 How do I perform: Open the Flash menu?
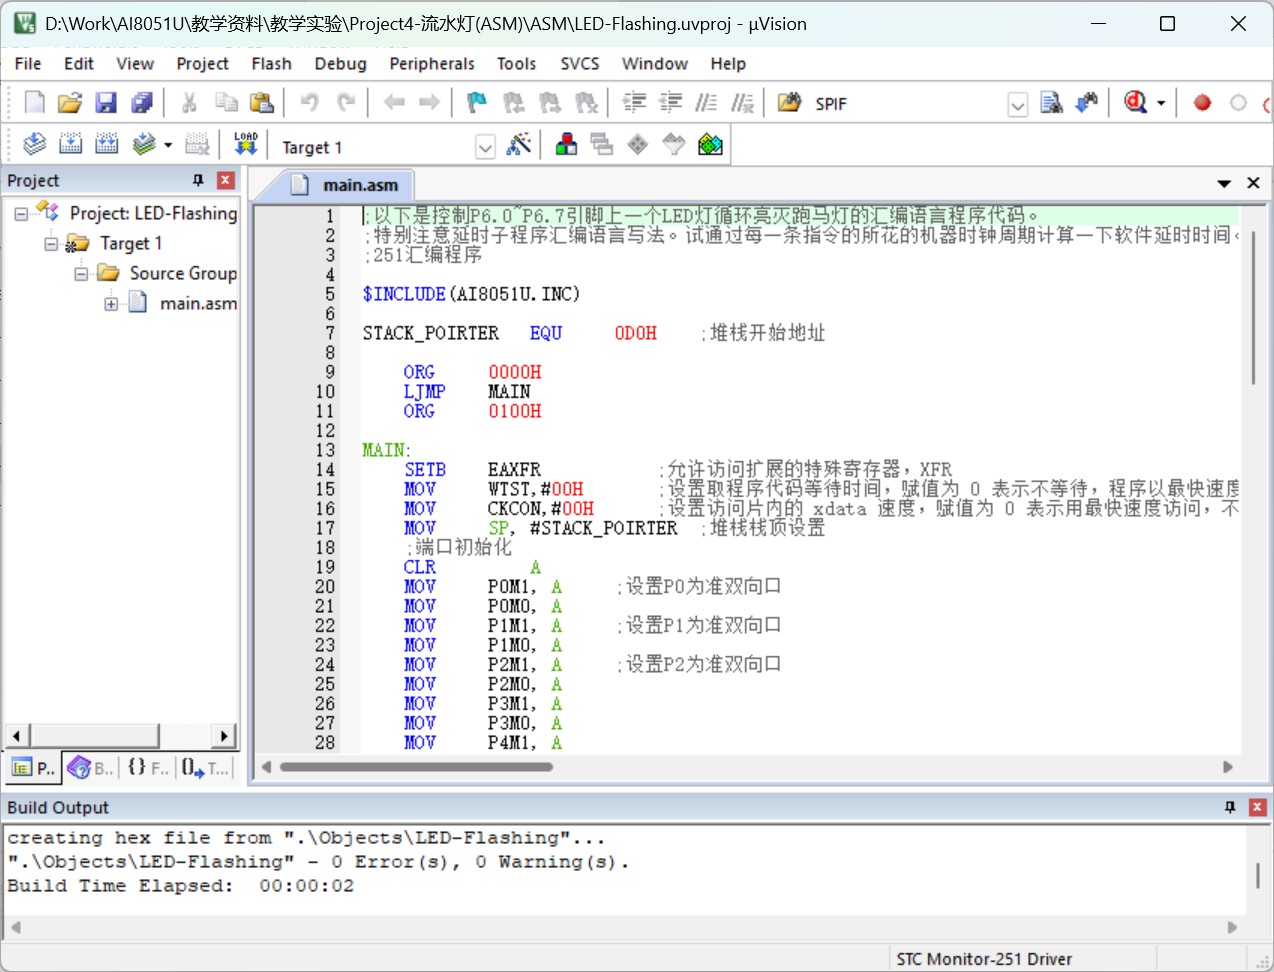(x=272, y=63)
